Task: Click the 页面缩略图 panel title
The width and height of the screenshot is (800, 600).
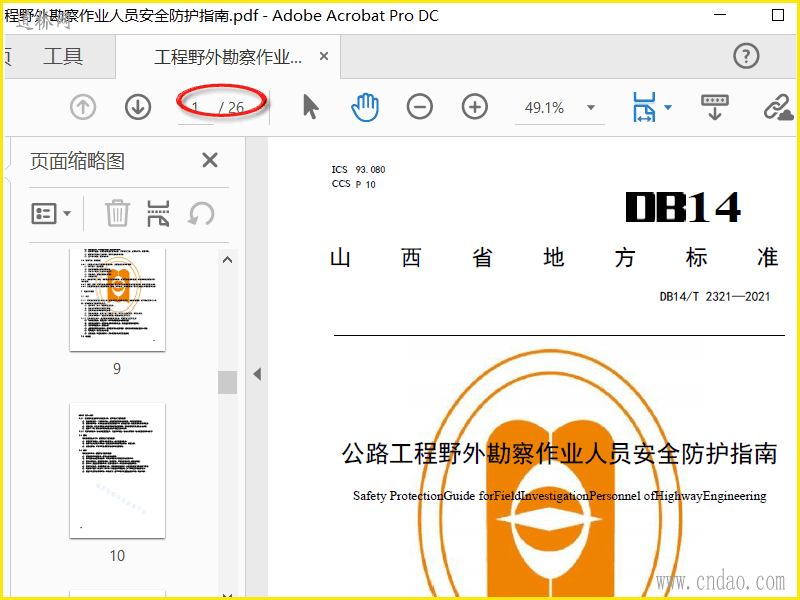Action: (x=78, y=161)
